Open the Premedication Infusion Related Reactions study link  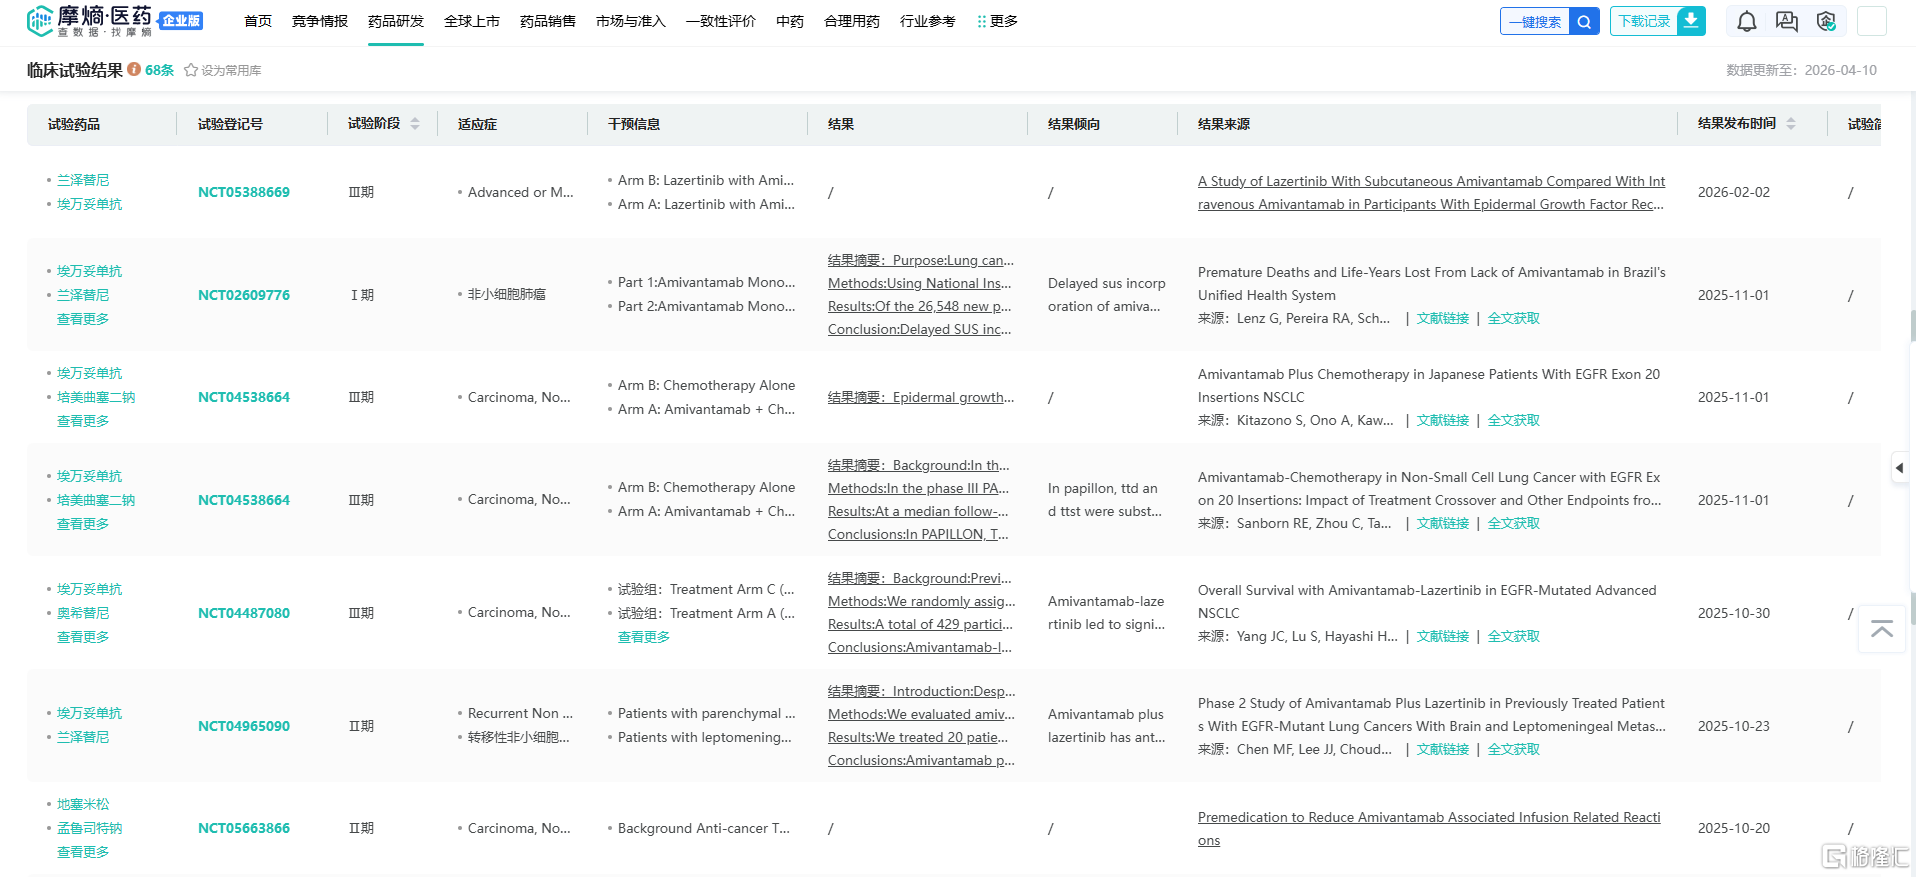click(x=1429, y=829)
